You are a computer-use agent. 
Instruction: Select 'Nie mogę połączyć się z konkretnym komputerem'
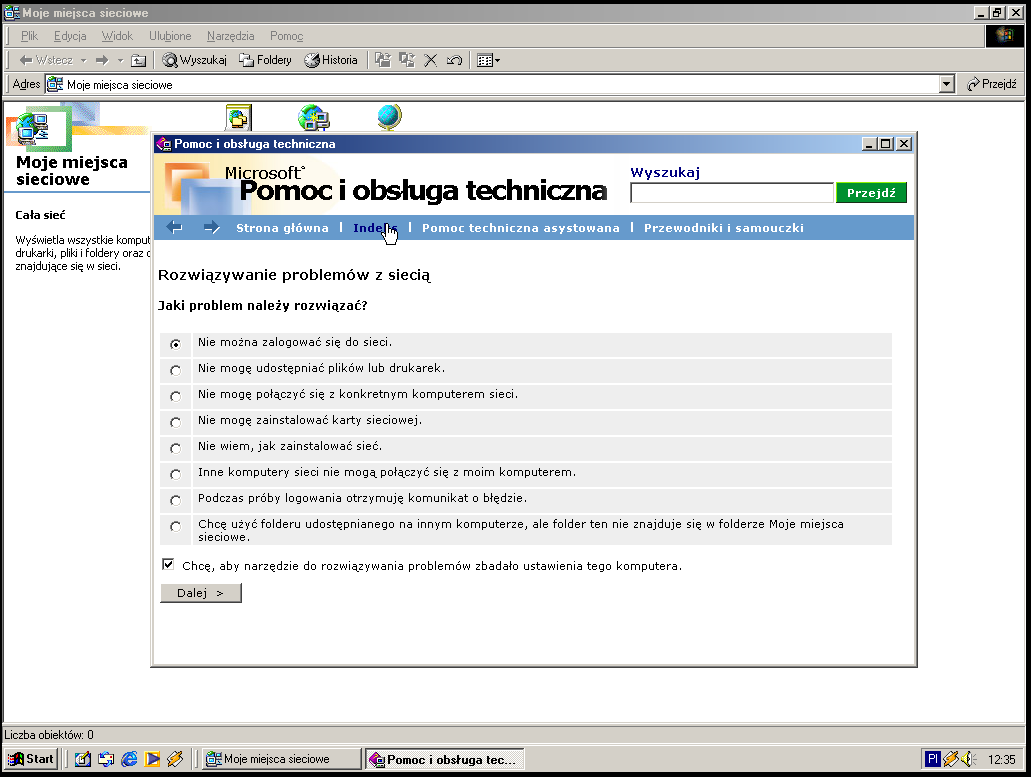click(175, 396)
